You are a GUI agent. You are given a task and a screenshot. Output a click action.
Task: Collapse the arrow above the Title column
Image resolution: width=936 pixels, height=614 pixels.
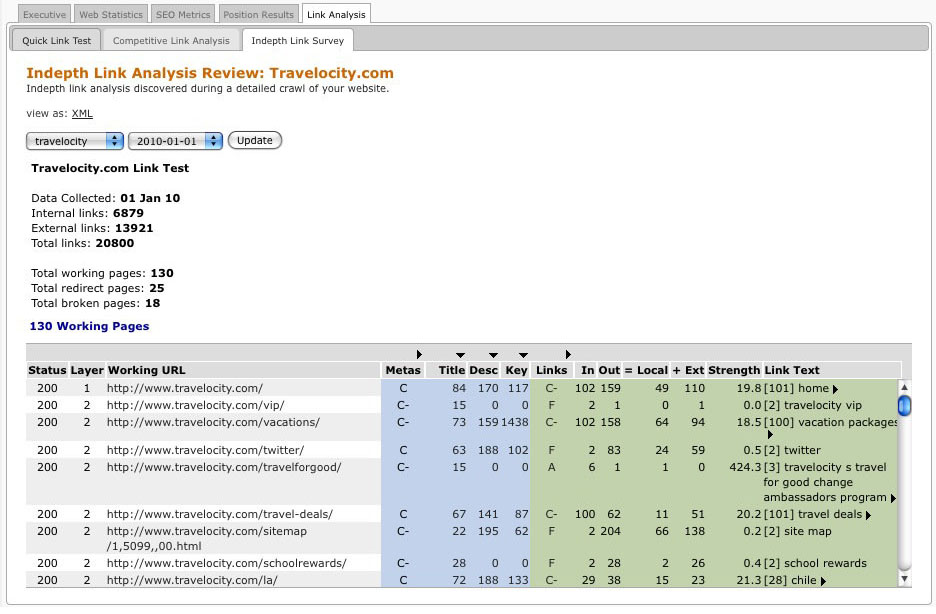tap(460, 355)
